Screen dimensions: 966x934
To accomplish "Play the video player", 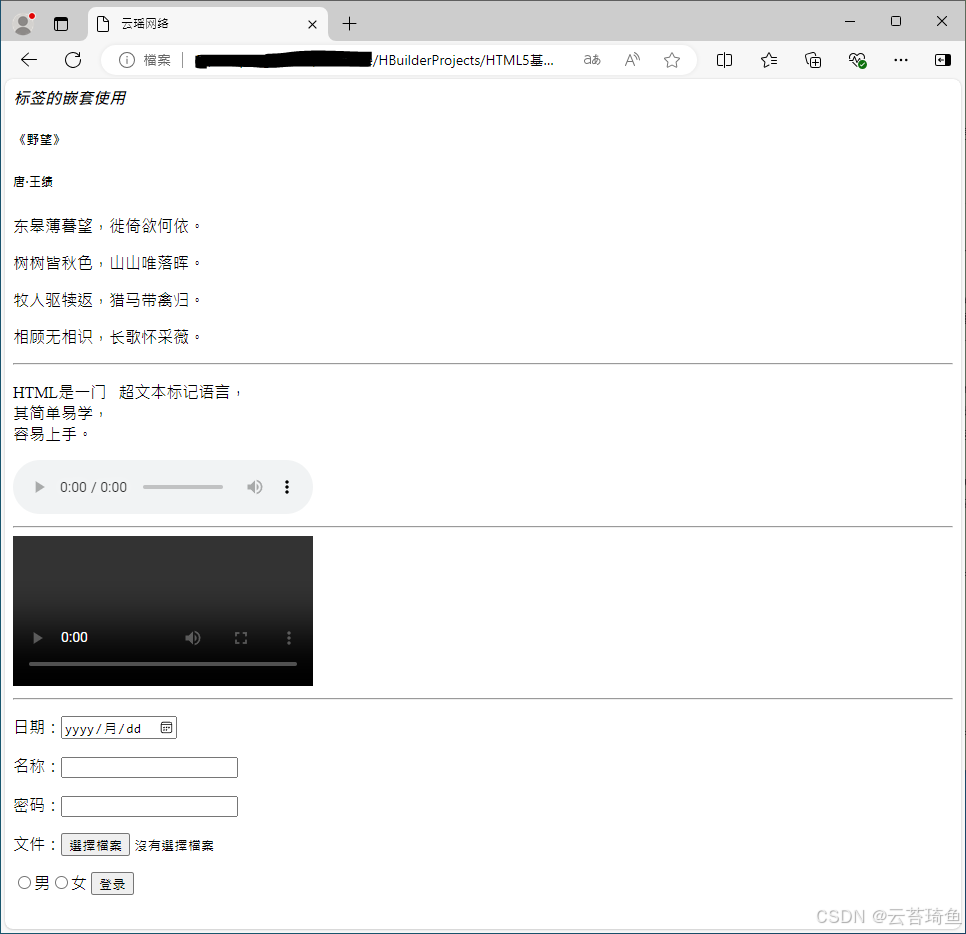I will click(x=38, y=638).
